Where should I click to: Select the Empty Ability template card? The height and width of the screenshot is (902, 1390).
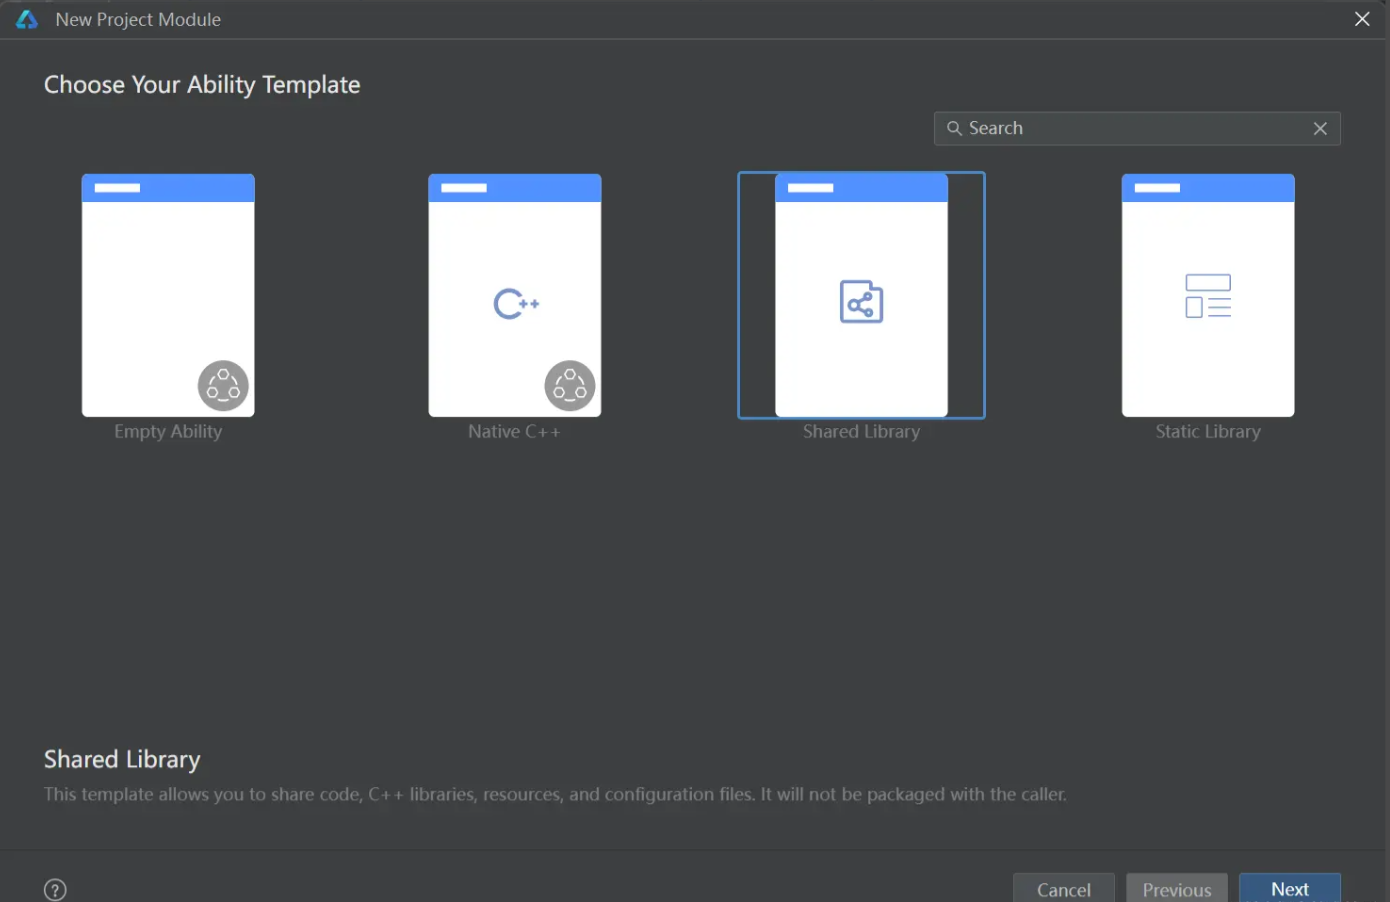click(168, 295)
